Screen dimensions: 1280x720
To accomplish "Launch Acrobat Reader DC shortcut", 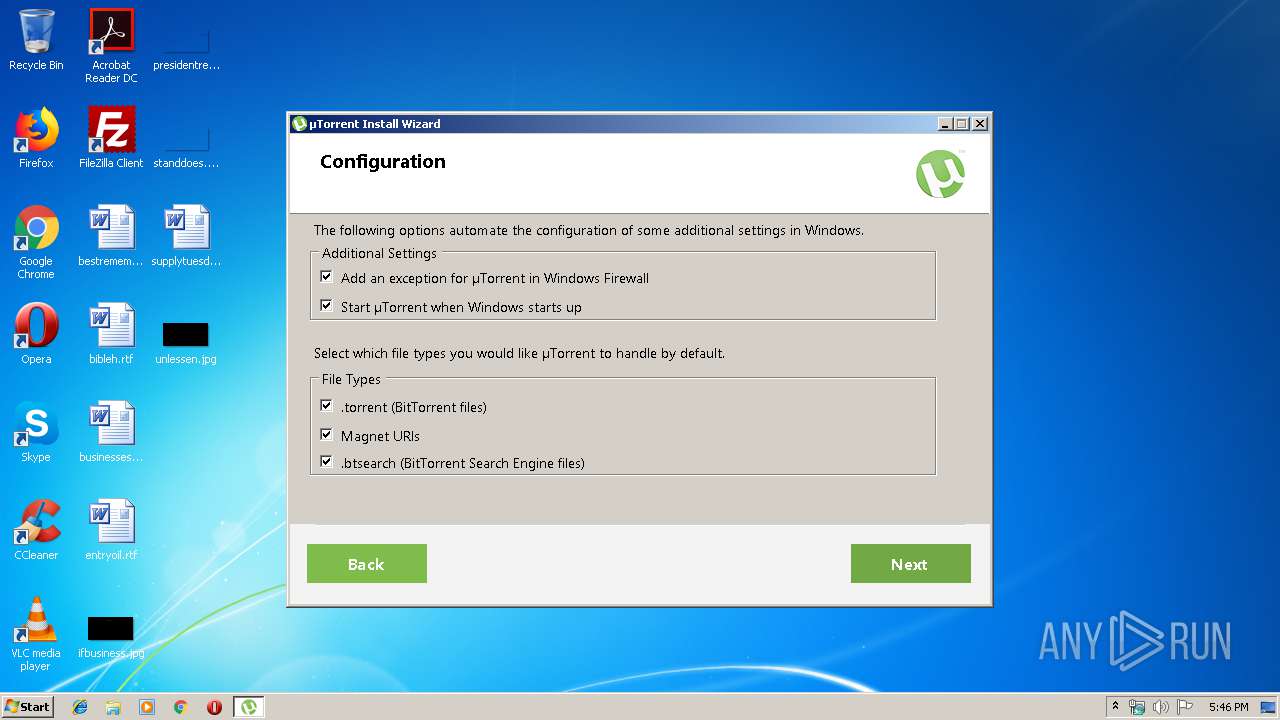I will coord(111,46).
